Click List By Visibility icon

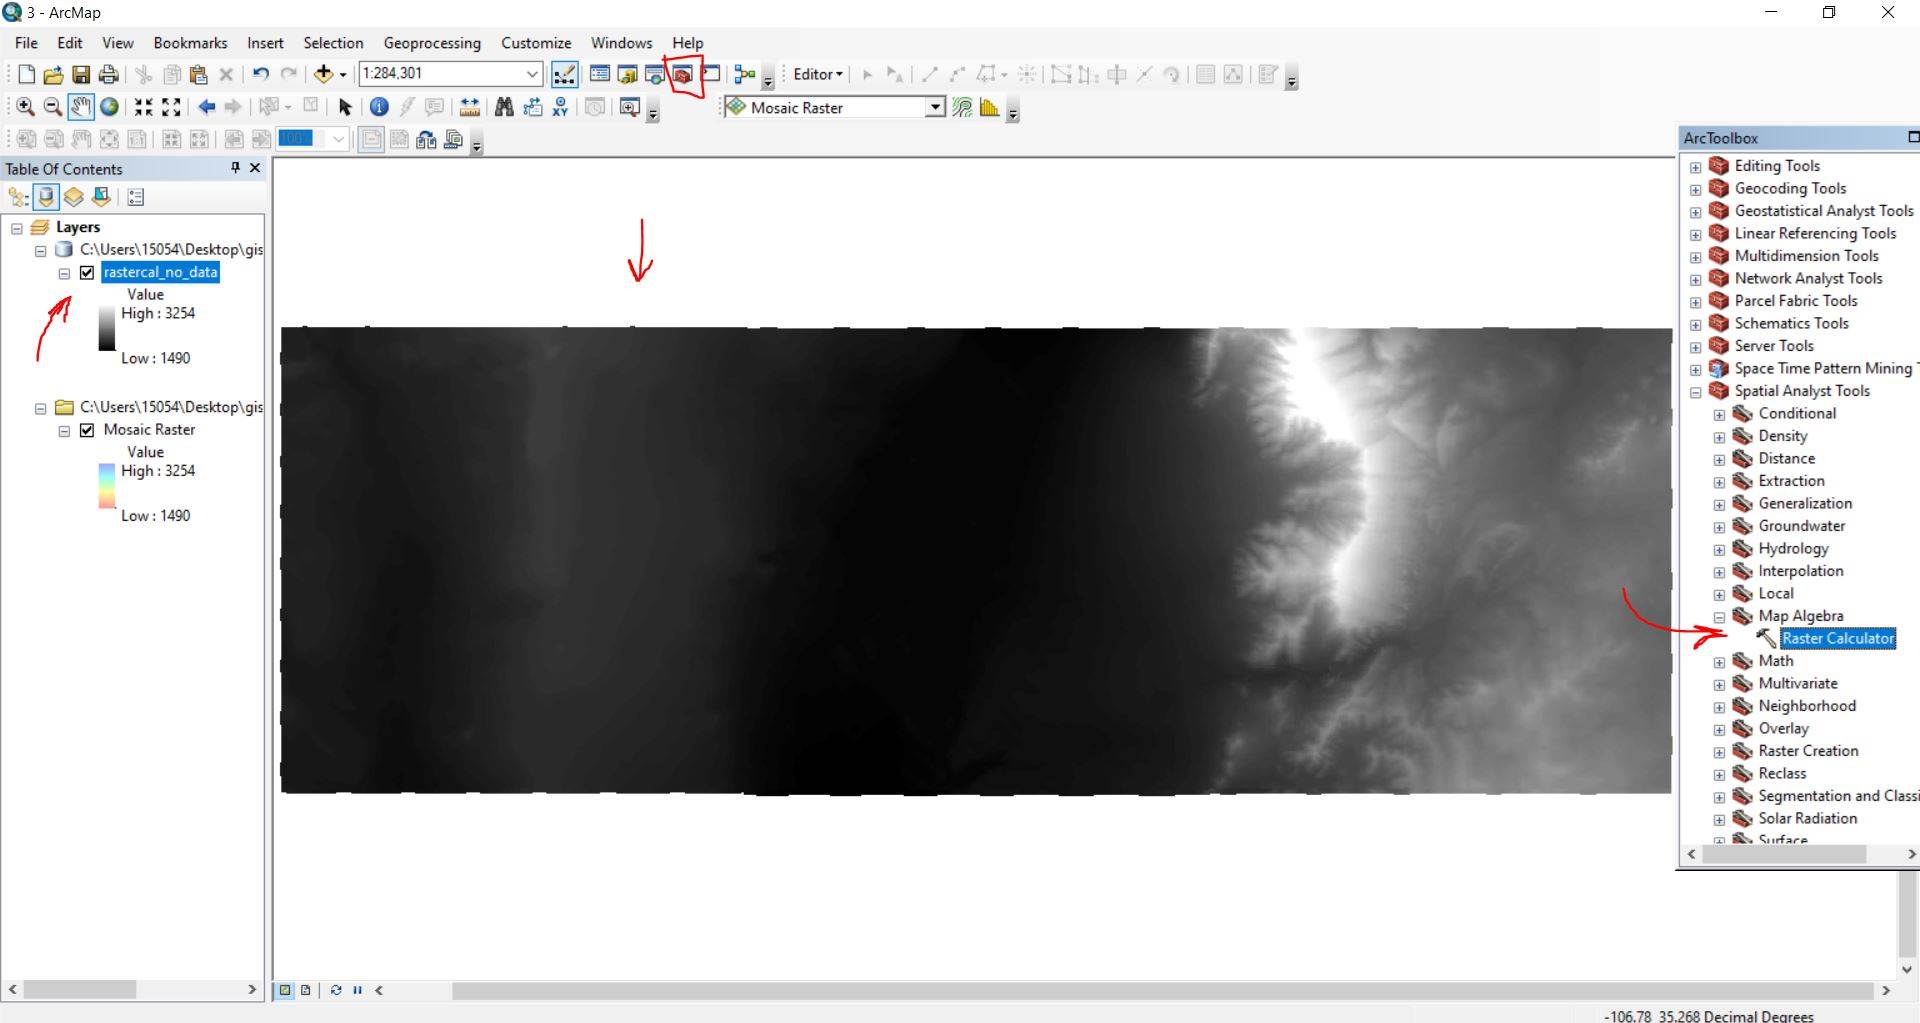(x=74, y=197)
